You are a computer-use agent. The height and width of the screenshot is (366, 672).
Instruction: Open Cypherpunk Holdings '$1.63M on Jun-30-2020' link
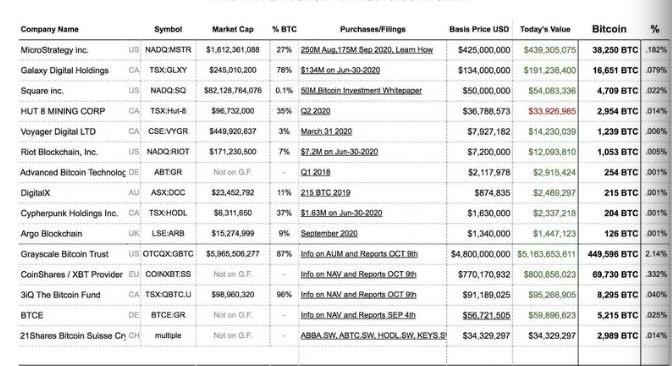pos(341,213)
